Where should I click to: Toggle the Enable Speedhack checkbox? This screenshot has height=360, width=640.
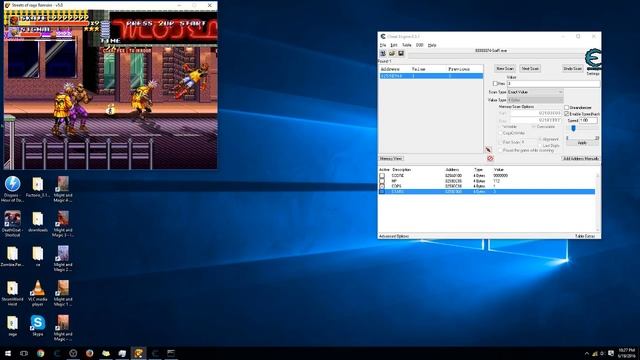click(x=567, y=113)
